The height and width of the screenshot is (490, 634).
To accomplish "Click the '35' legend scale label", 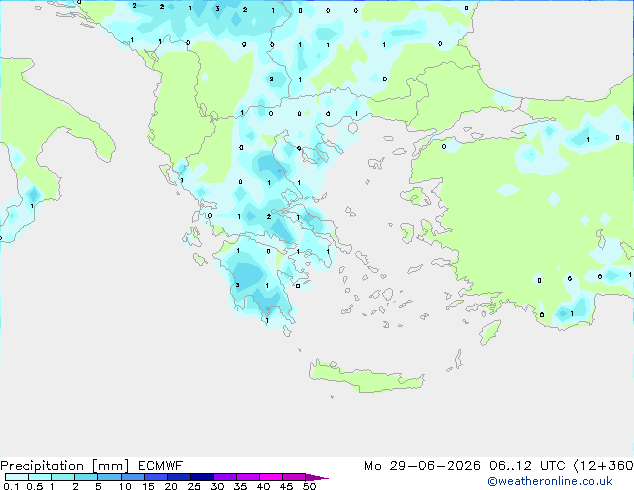I will coord(240,486).
